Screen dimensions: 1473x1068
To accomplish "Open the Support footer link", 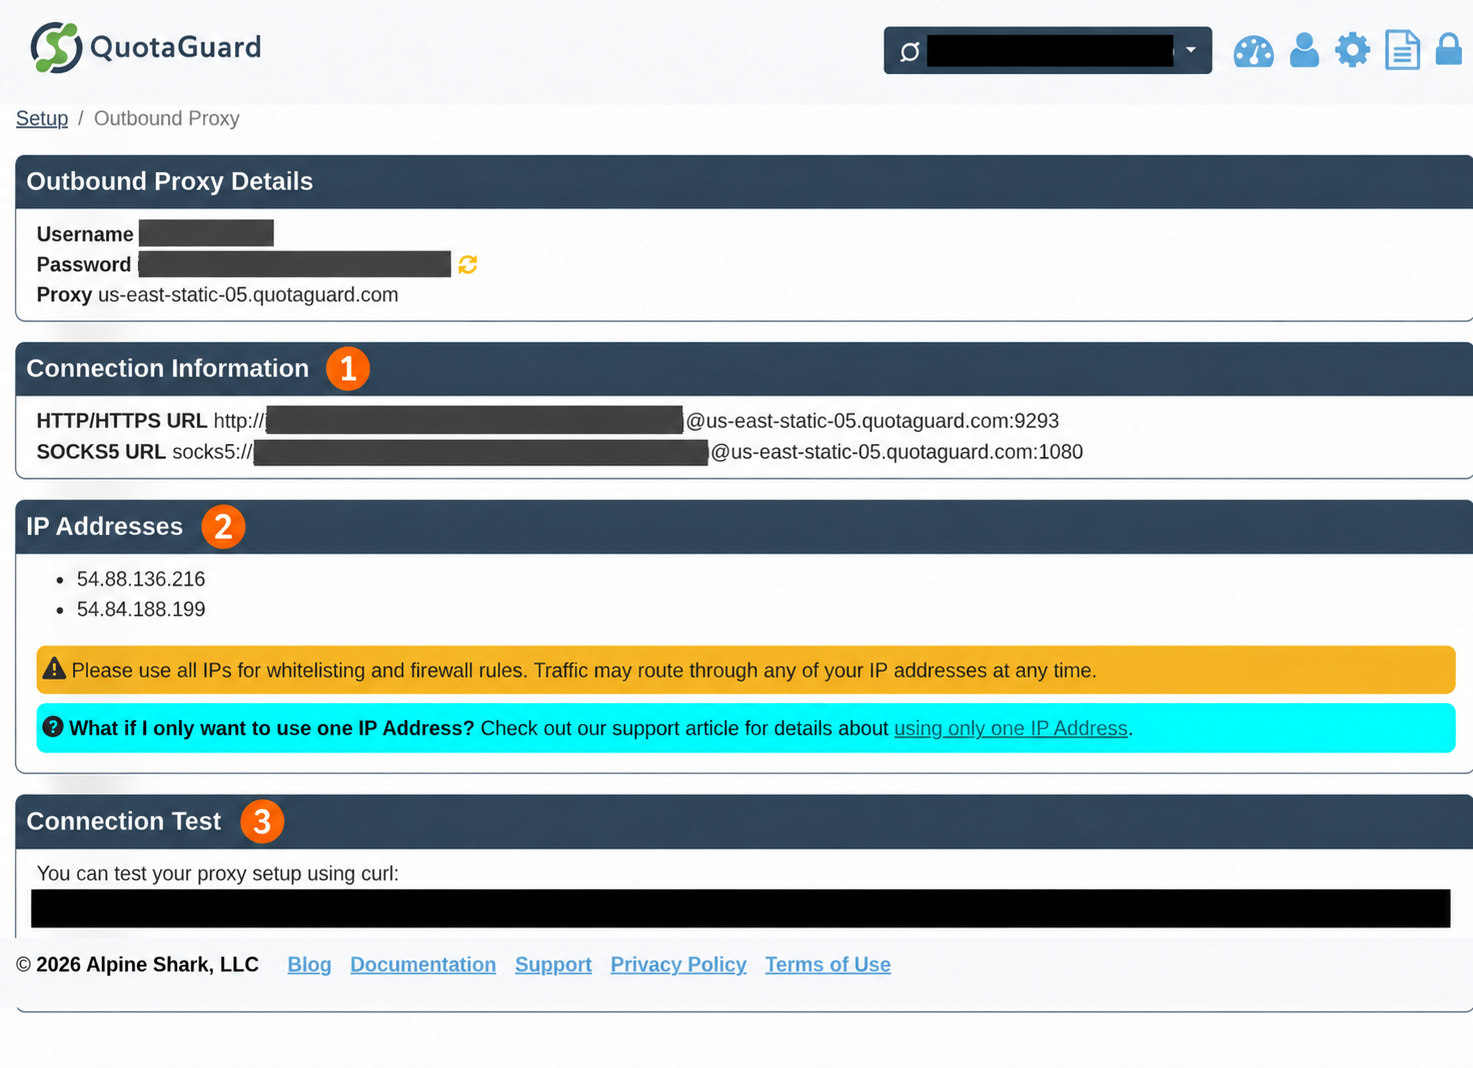I will click(x=553, y=965).
